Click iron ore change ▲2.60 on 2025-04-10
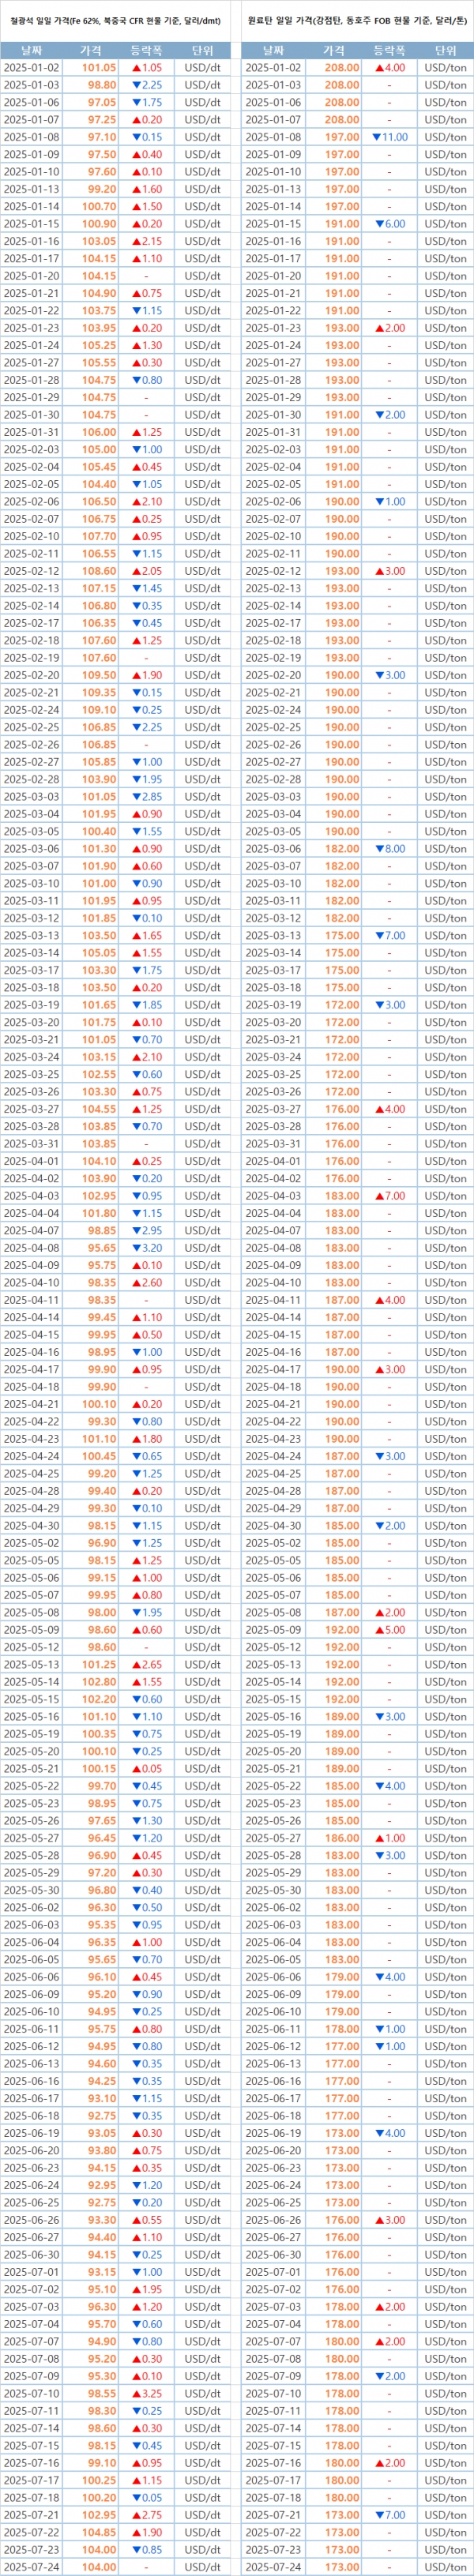The height and width of the screenshot is (2576, 474). pos(147,1283)
